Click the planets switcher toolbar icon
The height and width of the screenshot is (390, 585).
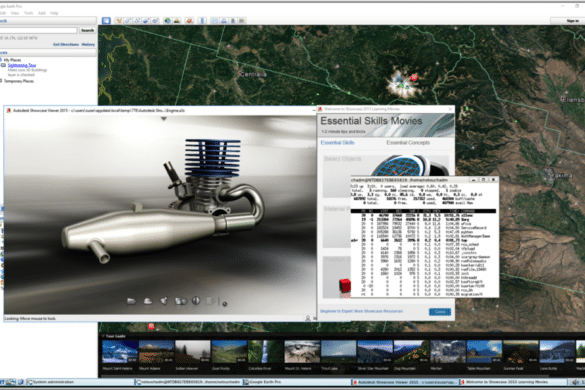tap(190, 21)
